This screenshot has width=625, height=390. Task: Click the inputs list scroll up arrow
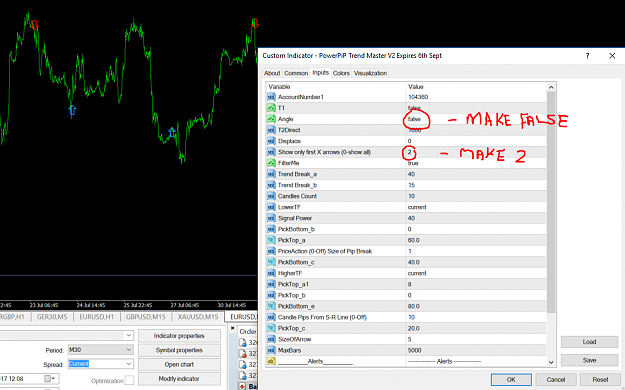pyautogui.click(x=551, y=87)
